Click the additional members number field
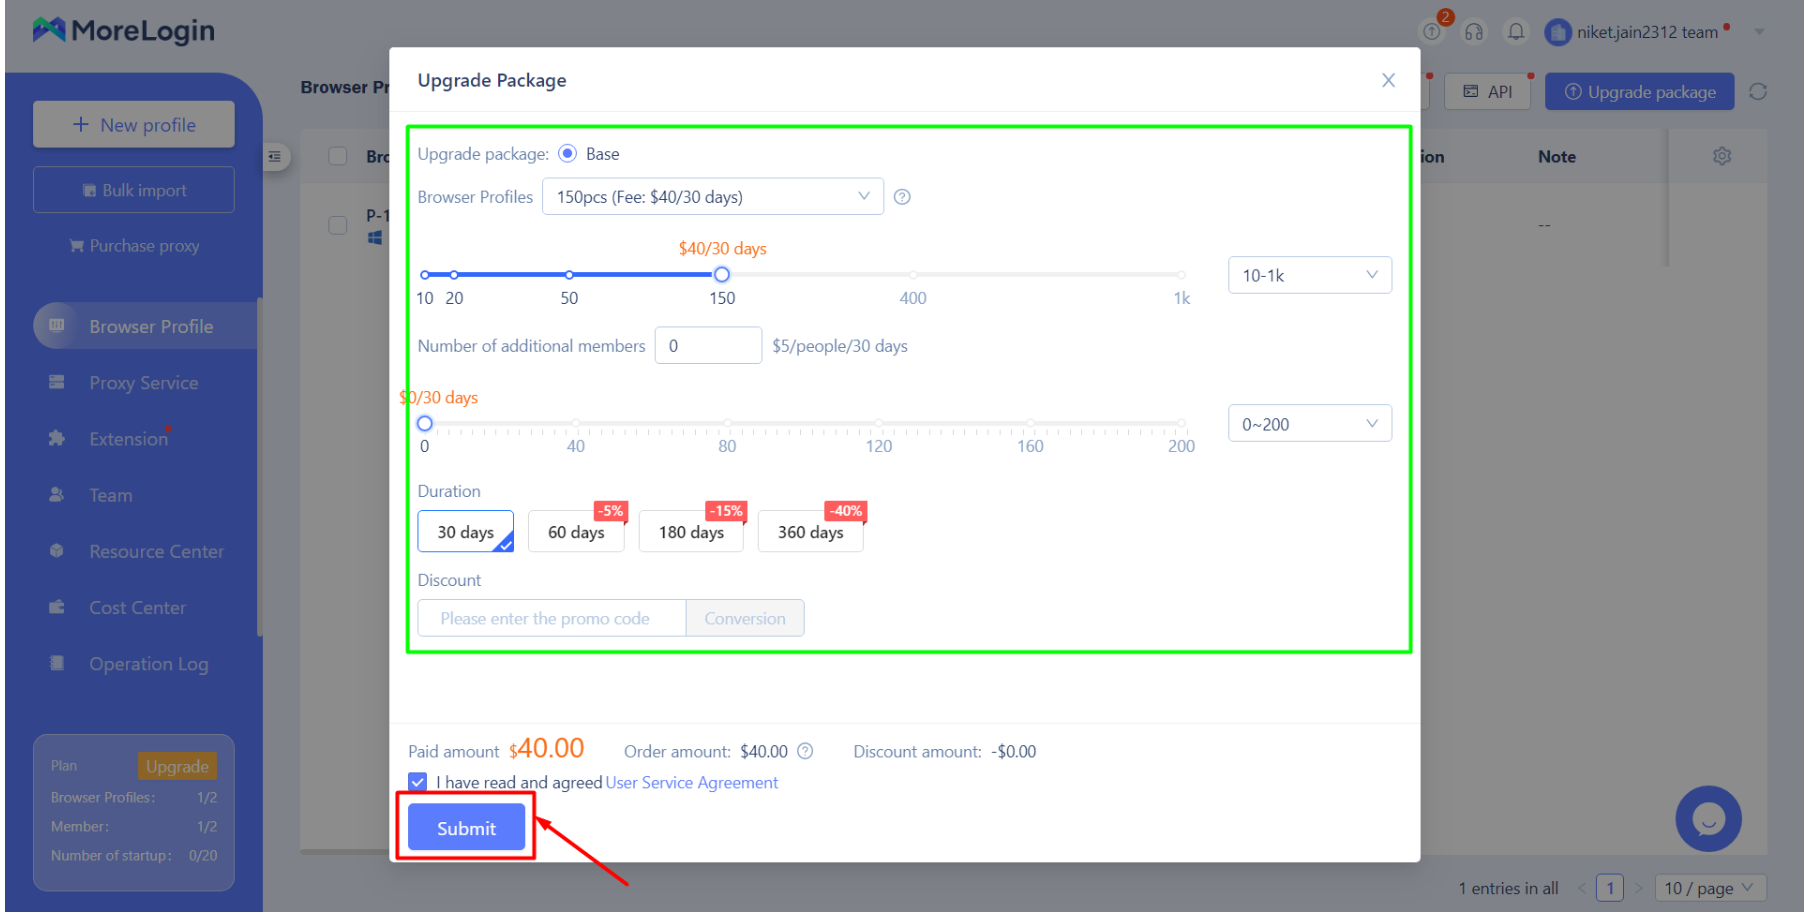1810x914 pixels. tap(708, 346)
